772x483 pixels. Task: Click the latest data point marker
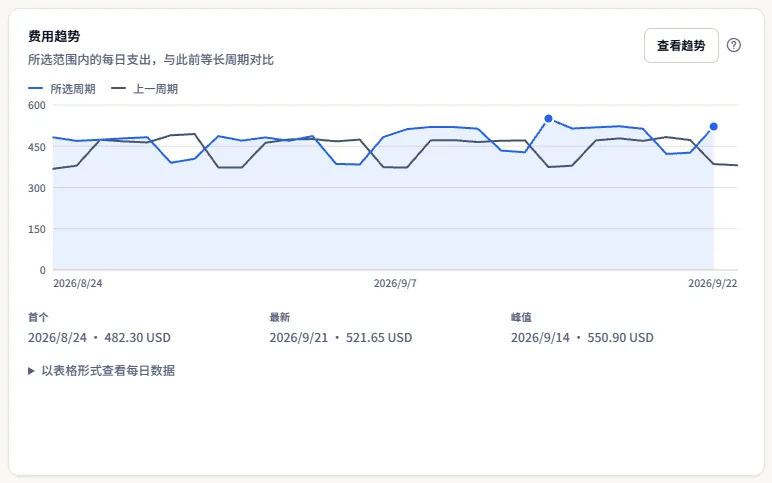point(713,127)
